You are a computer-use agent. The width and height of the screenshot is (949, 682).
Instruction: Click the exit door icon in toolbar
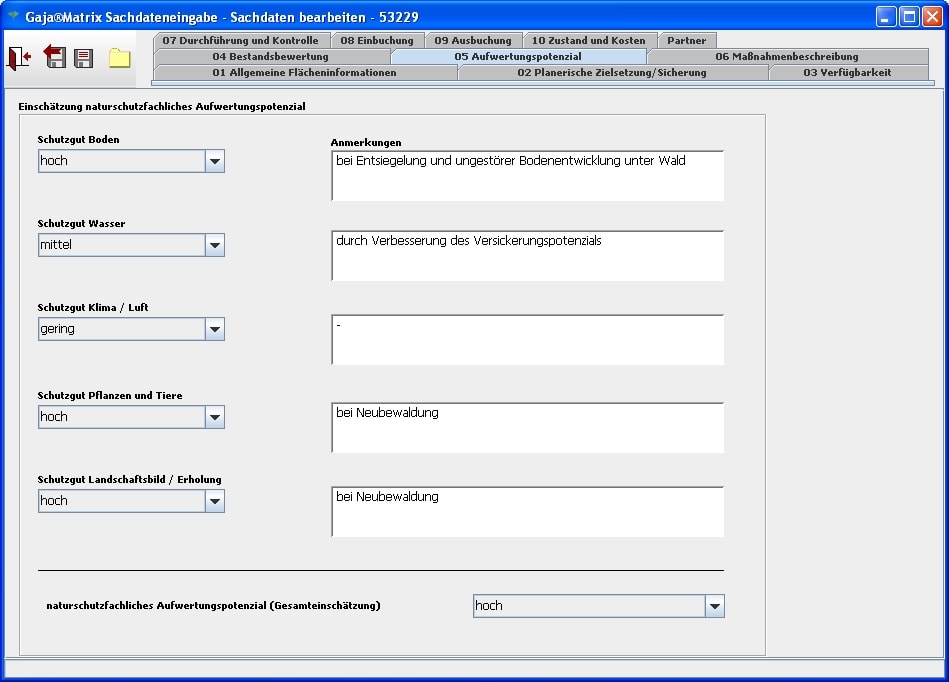[x=19, y=58]
